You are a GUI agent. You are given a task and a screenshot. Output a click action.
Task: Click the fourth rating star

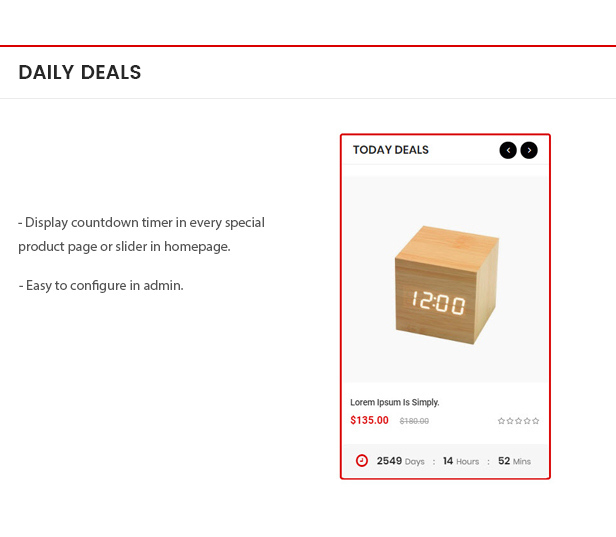[528, 421]
